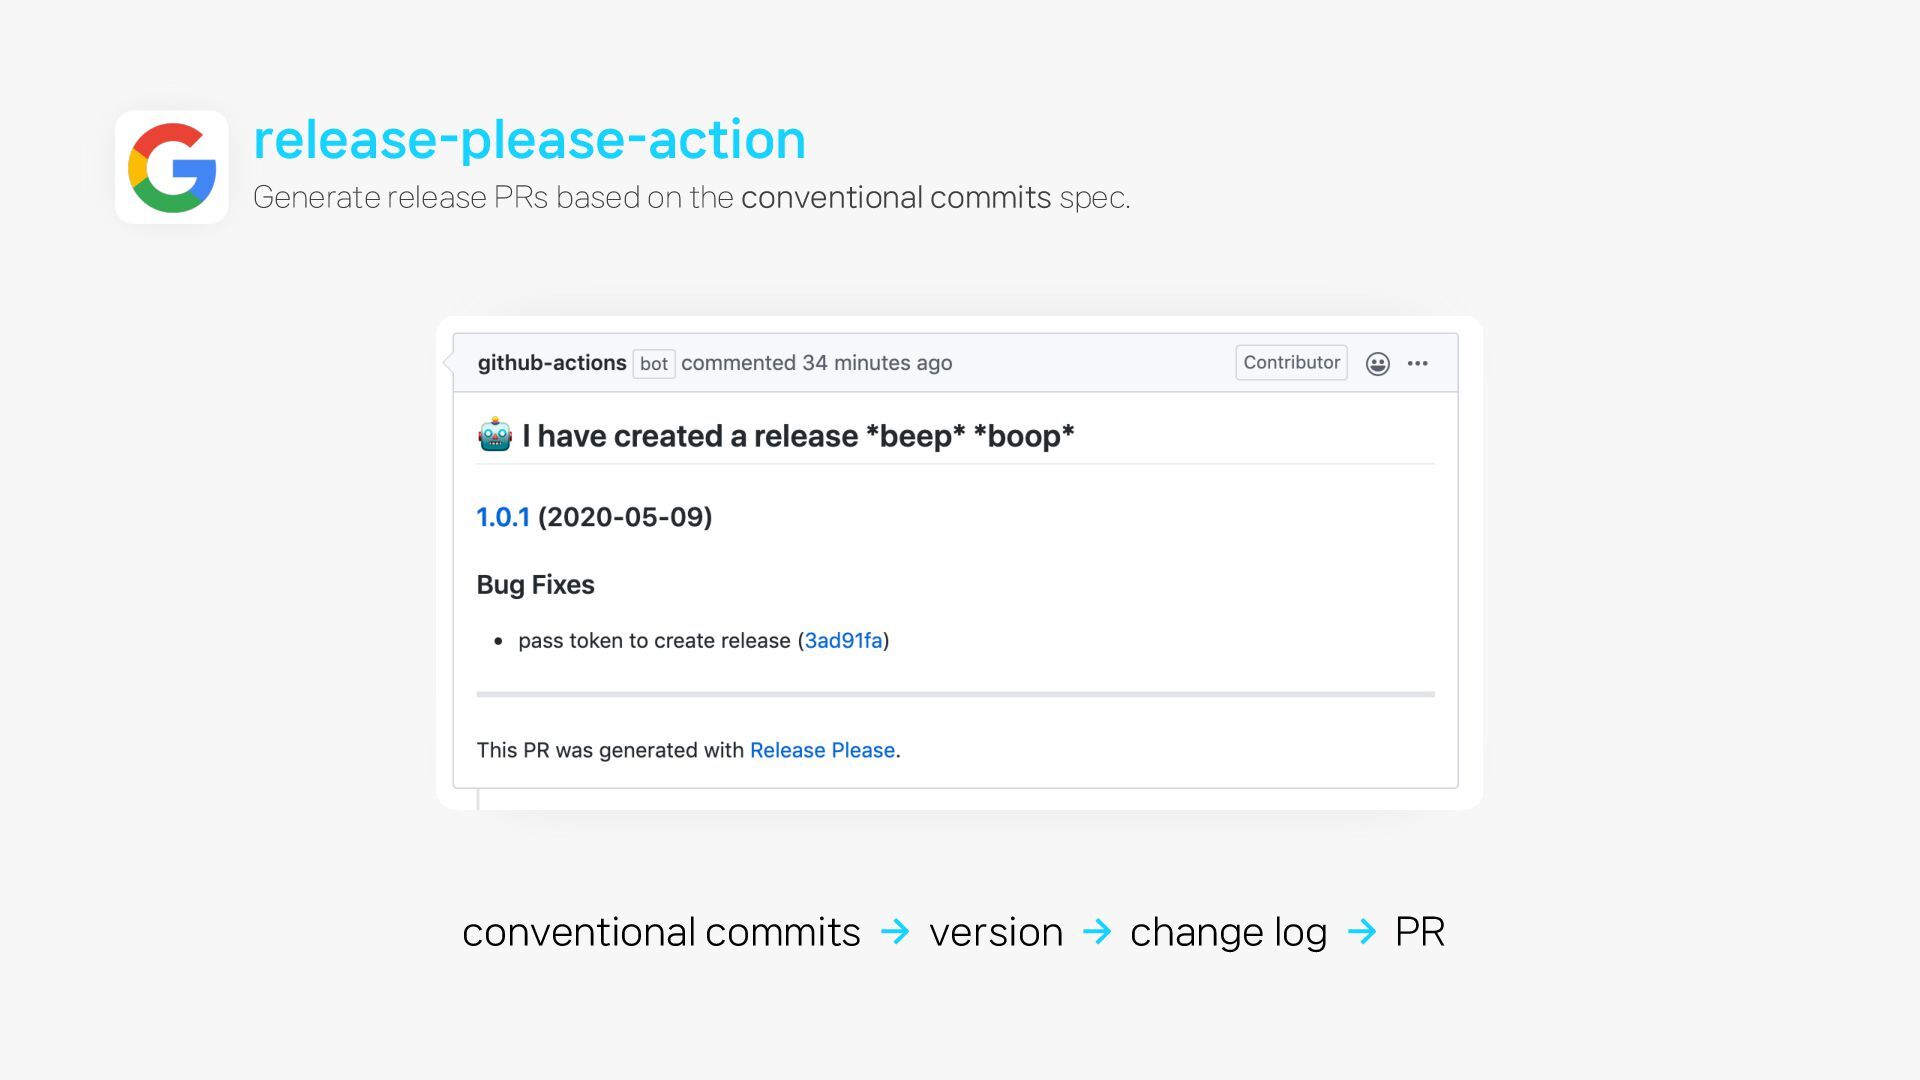Image resolution: width=1920 pixels, height=1080 pixels.
Task: Click the 'version' step in the flow
Action: 996,932
